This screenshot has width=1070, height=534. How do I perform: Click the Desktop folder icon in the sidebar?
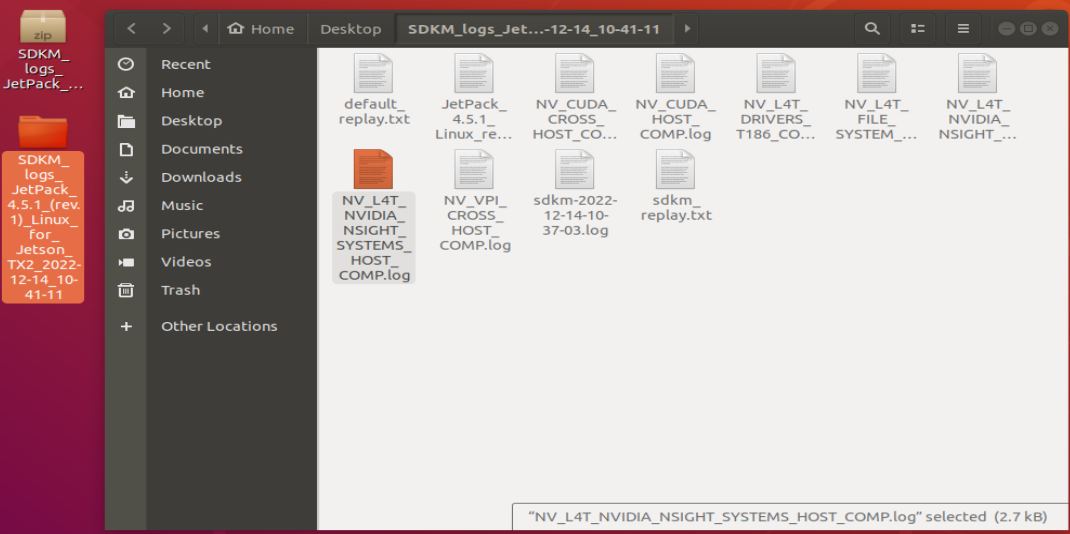[126, 121]
